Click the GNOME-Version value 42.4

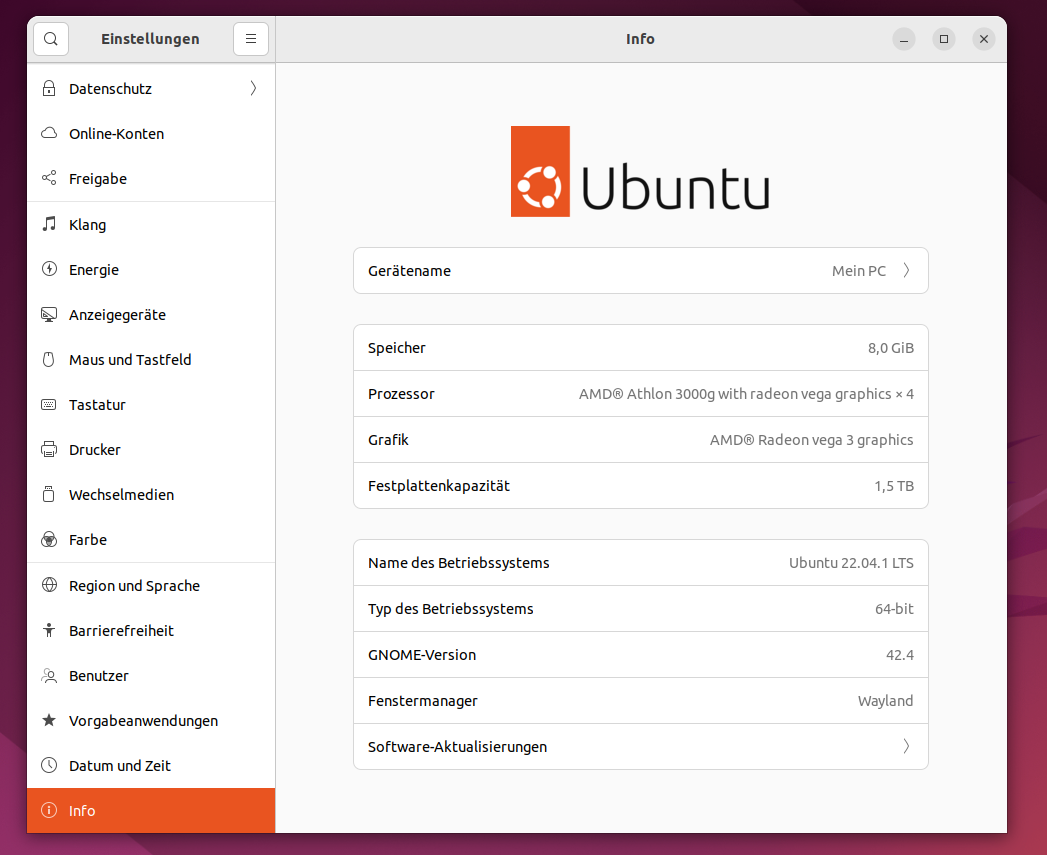tap(899, 655)
